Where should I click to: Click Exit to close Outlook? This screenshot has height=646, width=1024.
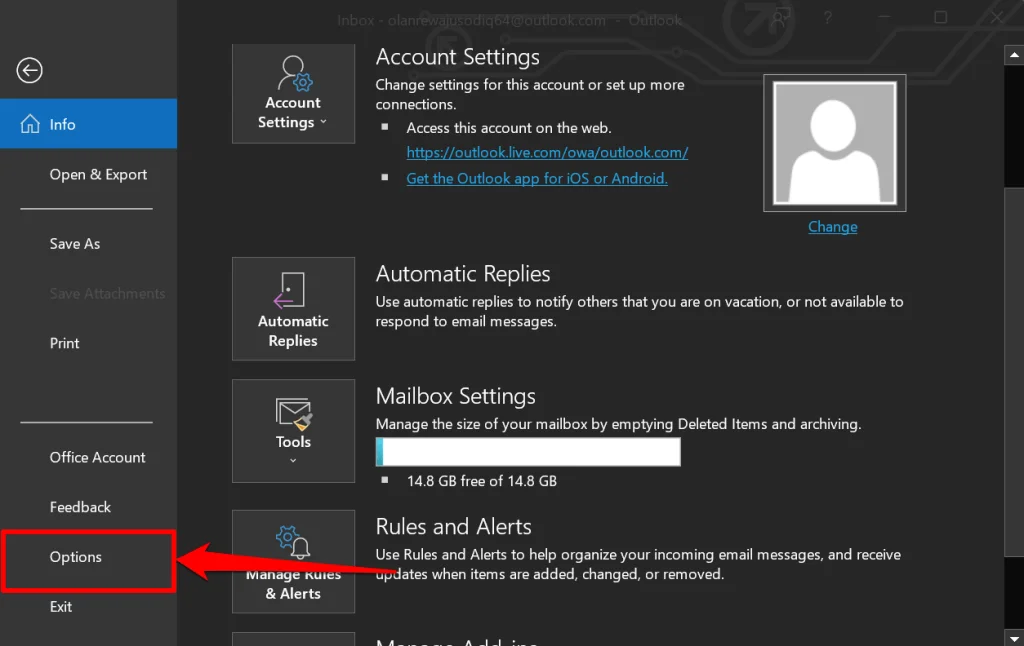61,607
